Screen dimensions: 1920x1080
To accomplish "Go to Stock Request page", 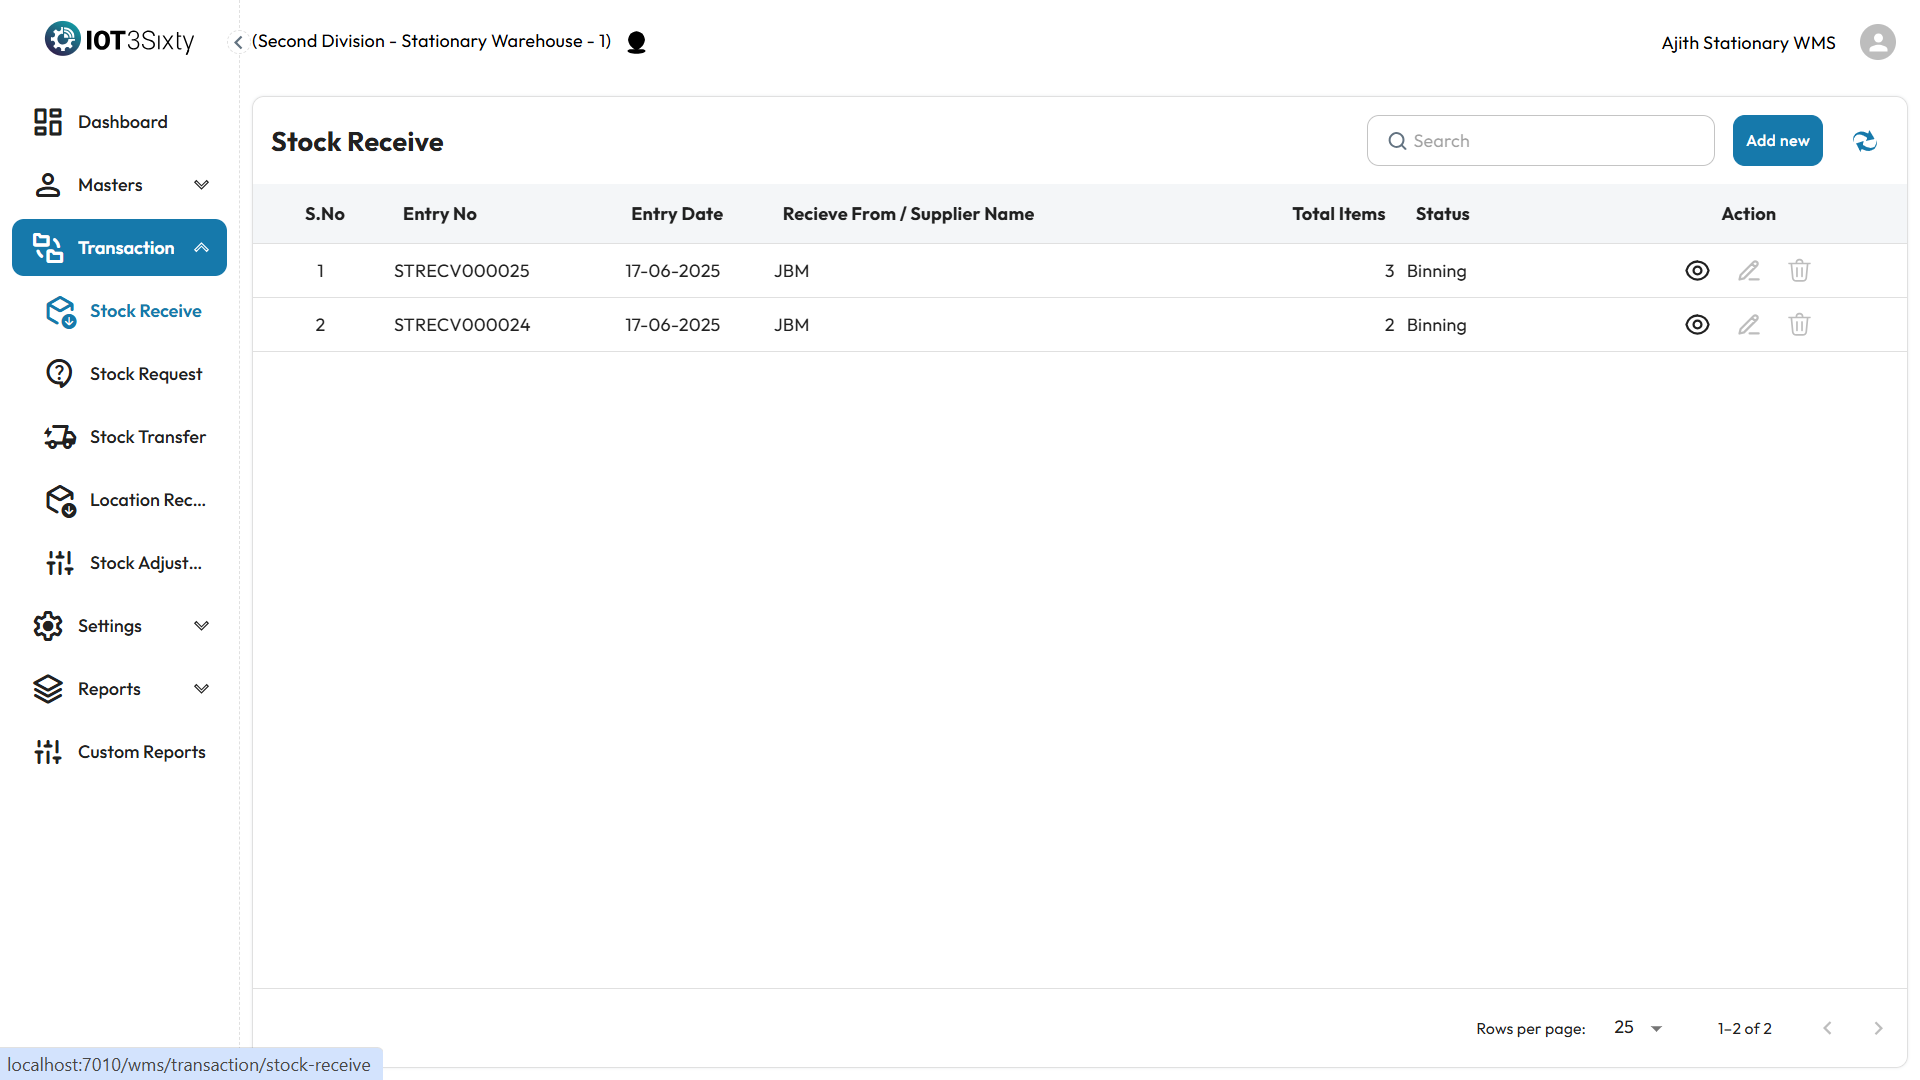I will click(x=145, y=374).
